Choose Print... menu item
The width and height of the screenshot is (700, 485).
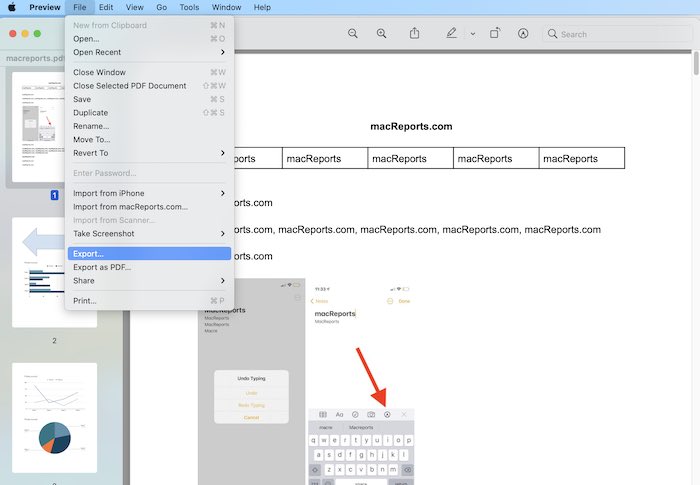(149, 301)
